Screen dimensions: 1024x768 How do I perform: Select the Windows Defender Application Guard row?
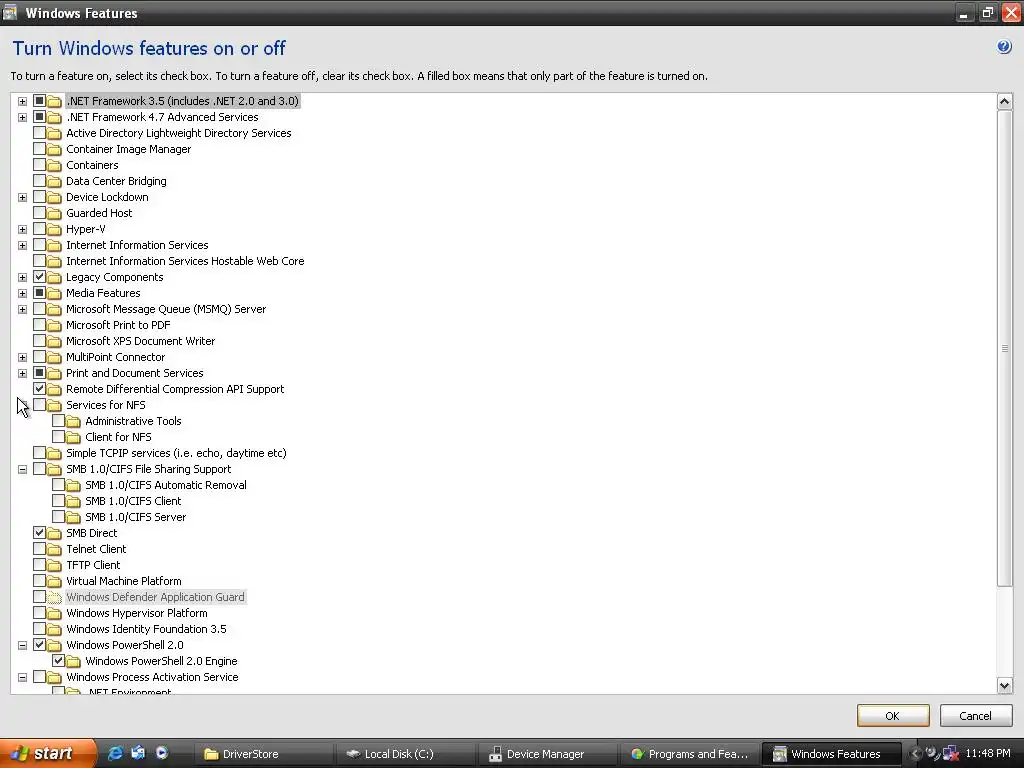(x=155, y=598)
